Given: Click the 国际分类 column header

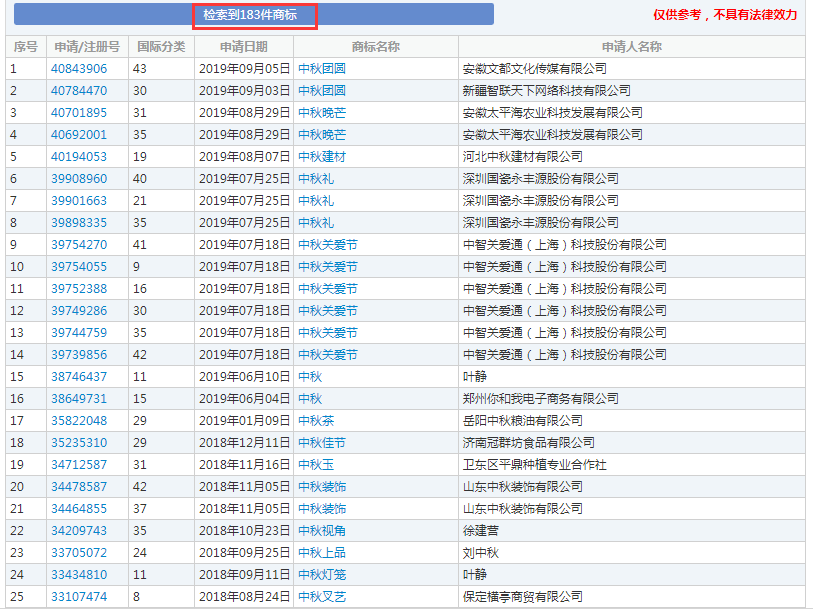Looking at the screenshot, I should pyautogui.click(x=161, y=47).
